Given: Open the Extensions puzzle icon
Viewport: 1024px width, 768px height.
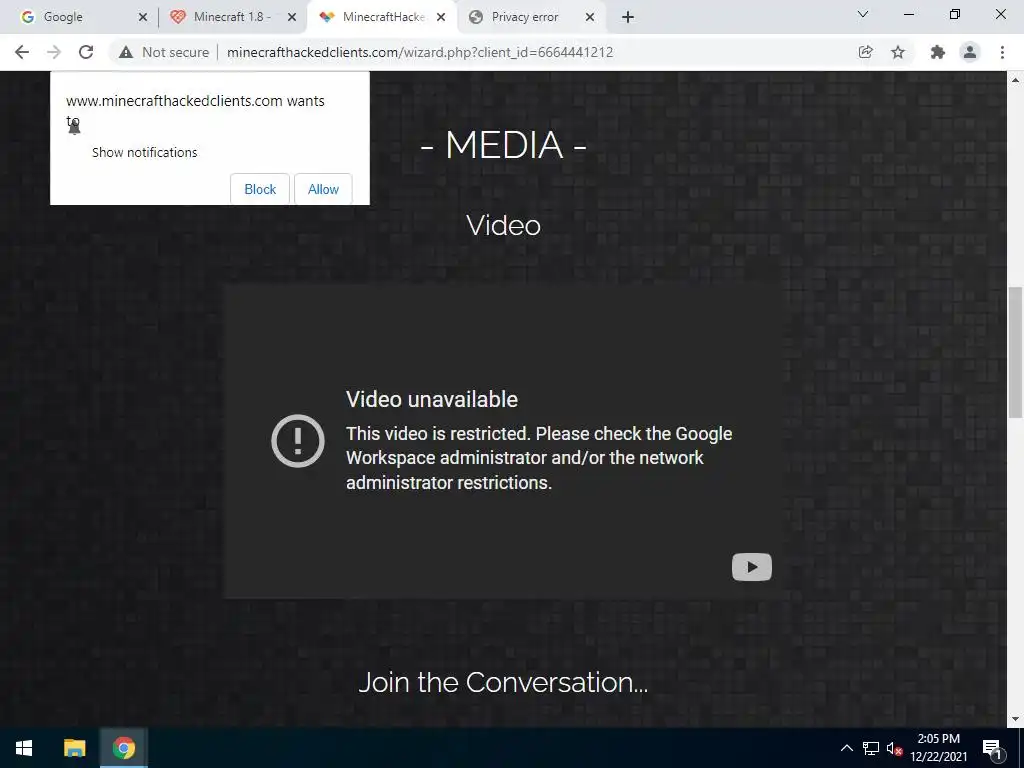Looking at the screenshot, I should tap(938, 52).
